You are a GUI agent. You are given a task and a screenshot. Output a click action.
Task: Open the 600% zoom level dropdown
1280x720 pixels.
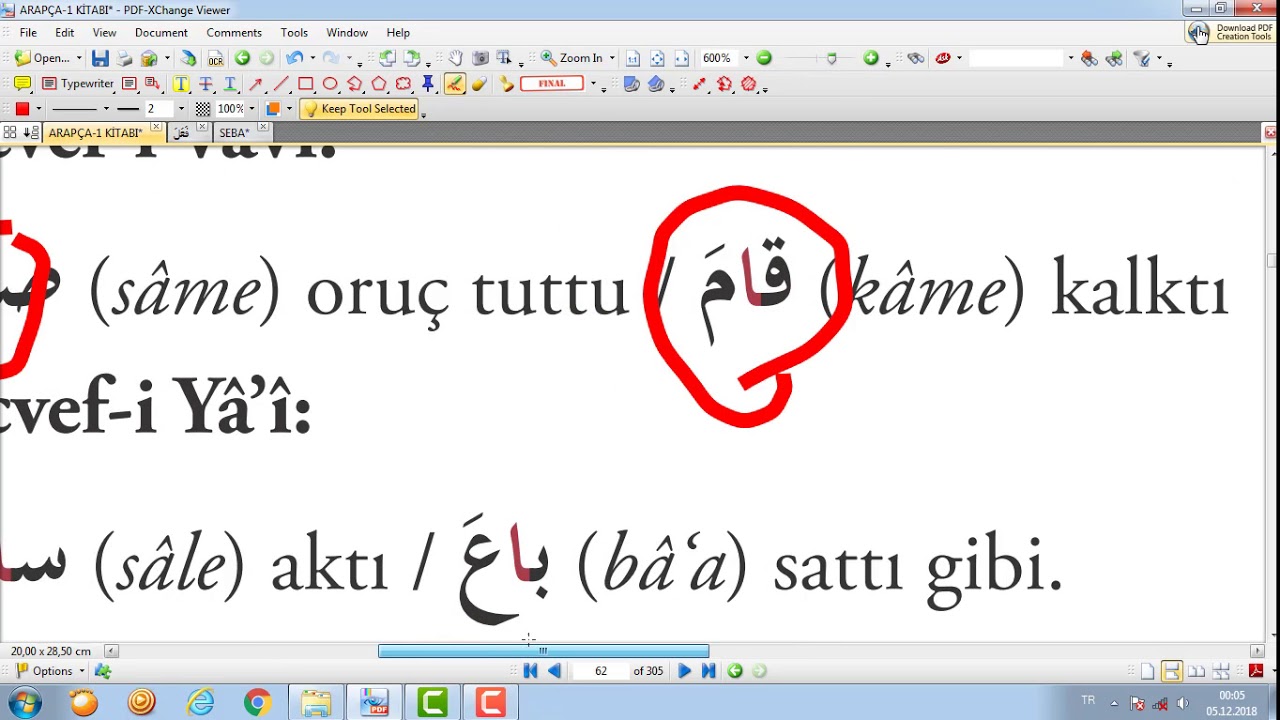pos(746,58)
